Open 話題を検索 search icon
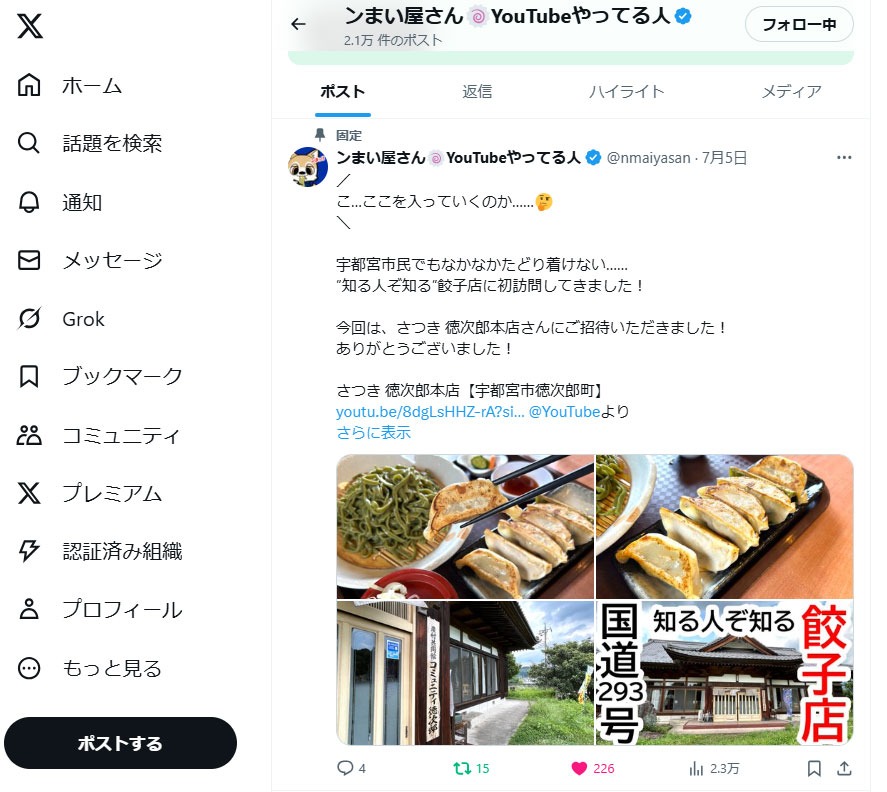This screenshot has height=792, width=887. pos(29,143)
